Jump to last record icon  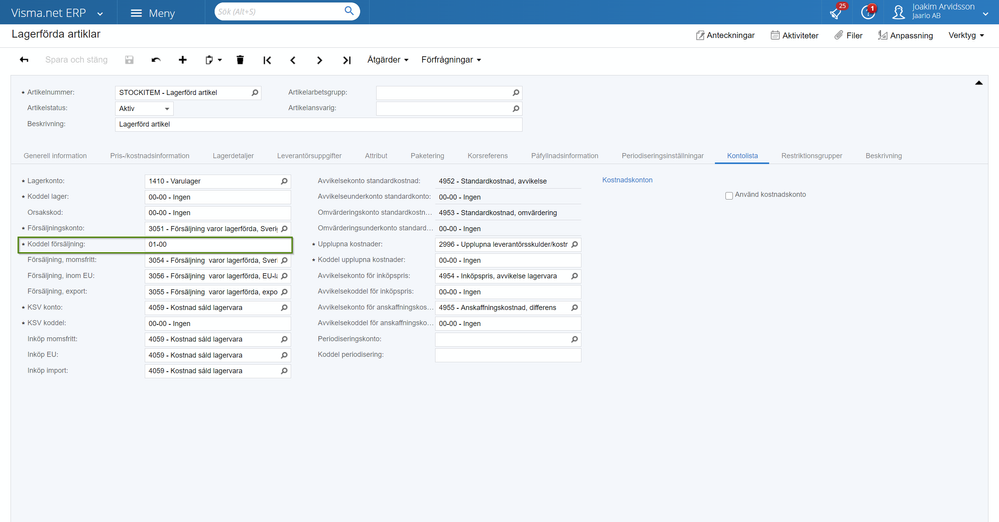pyautogui.click(x=346, y=60)
